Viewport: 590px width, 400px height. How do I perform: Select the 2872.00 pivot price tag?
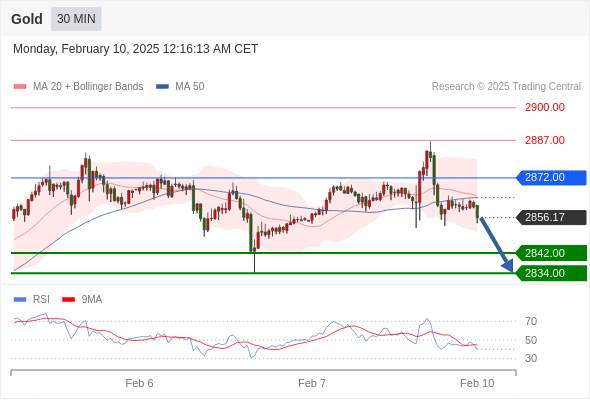pos(551,178)
